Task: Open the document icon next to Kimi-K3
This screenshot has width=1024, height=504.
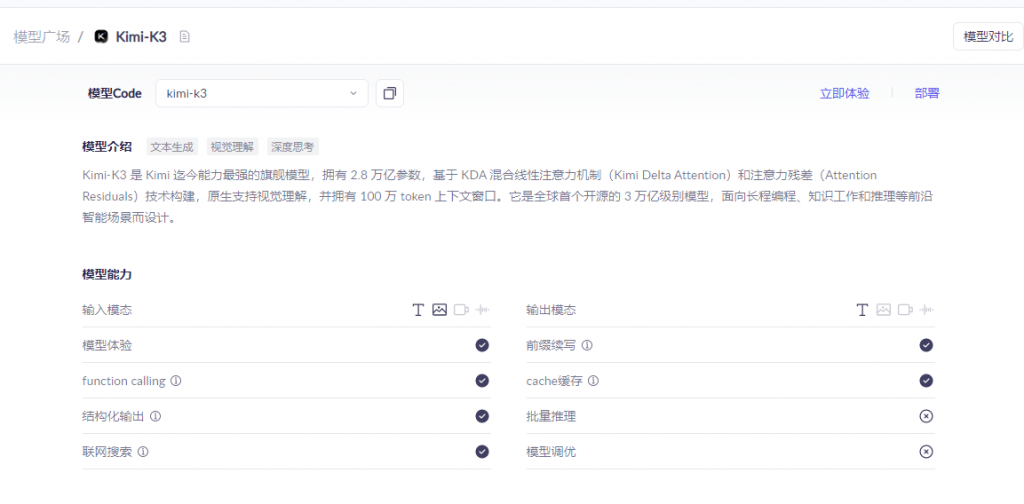Action: pyautogui.click(x=185, y=37)
